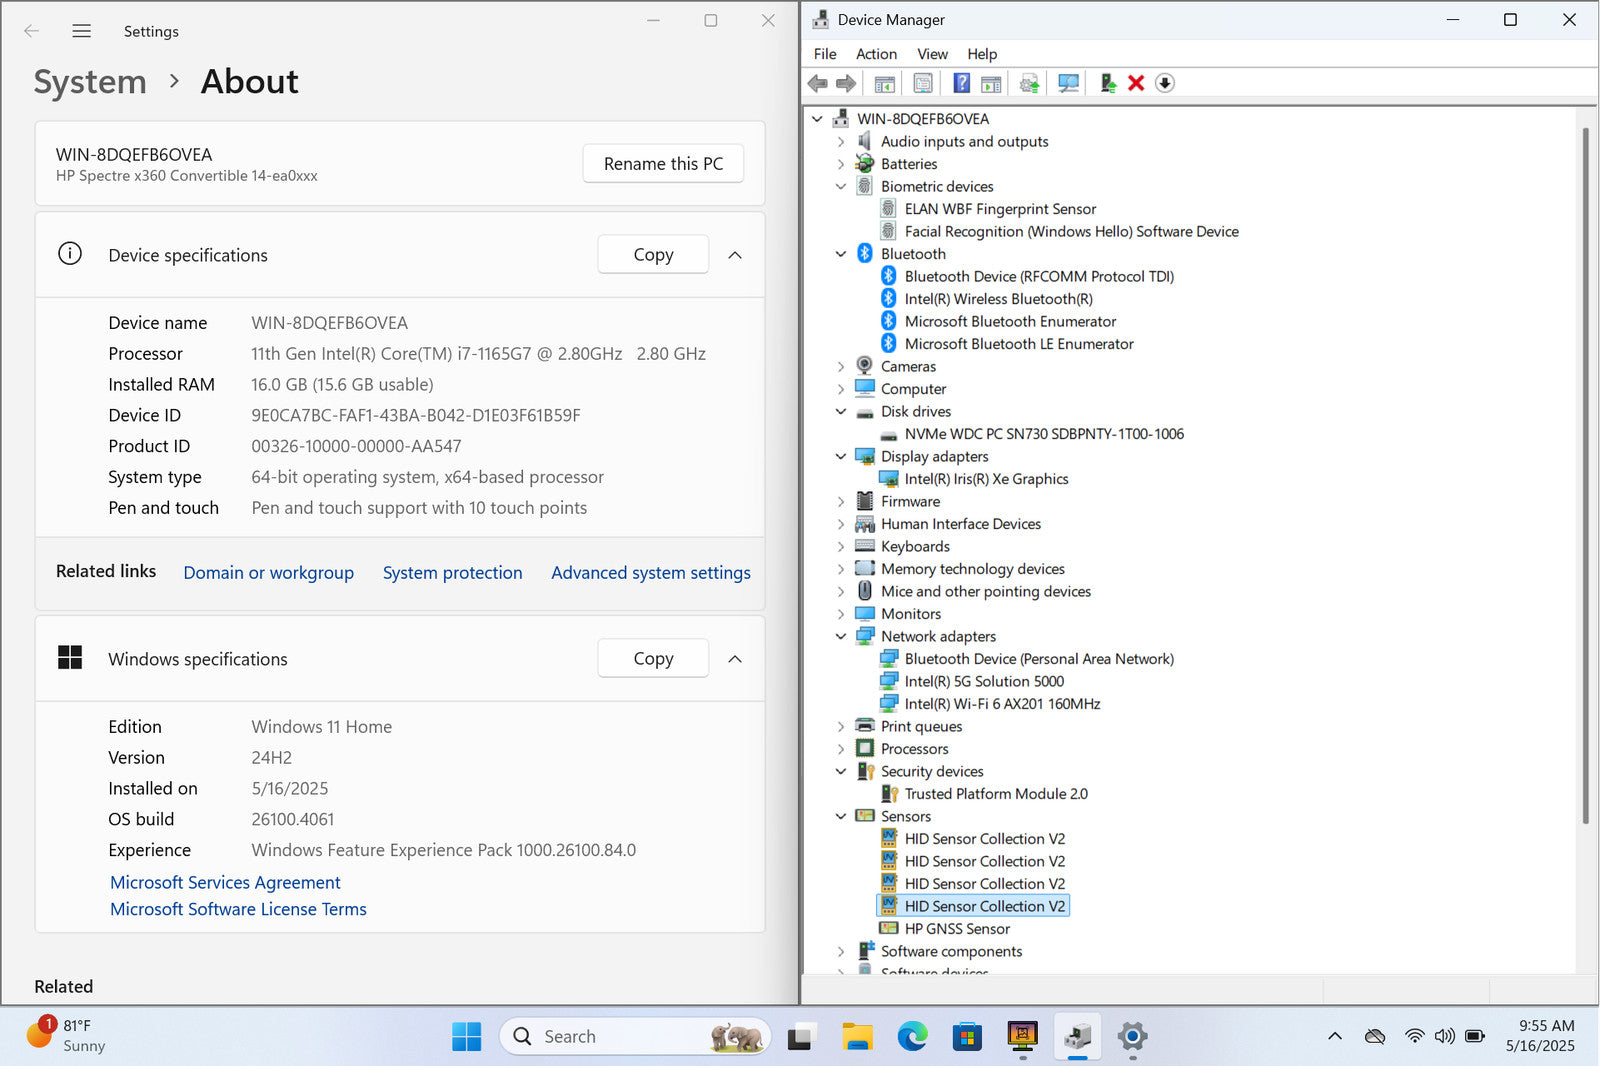Copy the Windows specifications

653,659
